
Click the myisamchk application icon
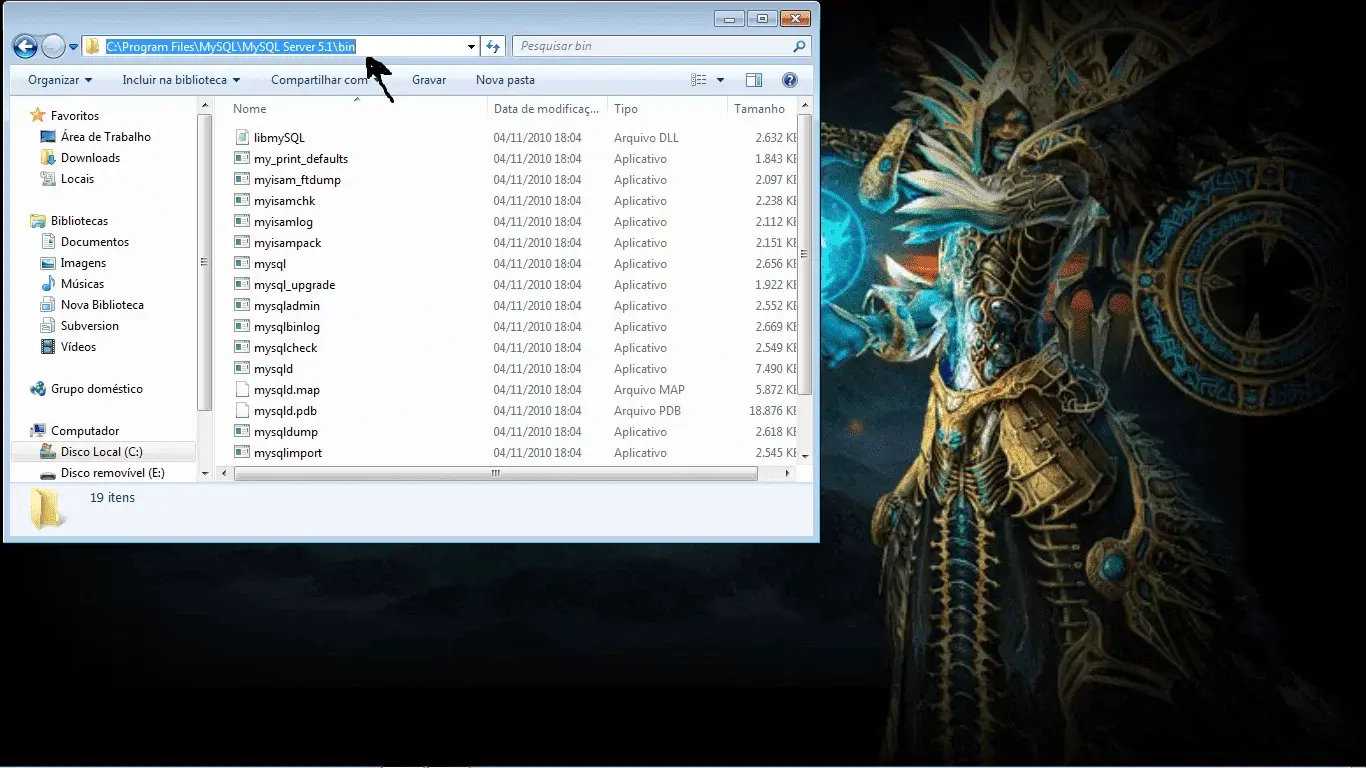[242, 200]
